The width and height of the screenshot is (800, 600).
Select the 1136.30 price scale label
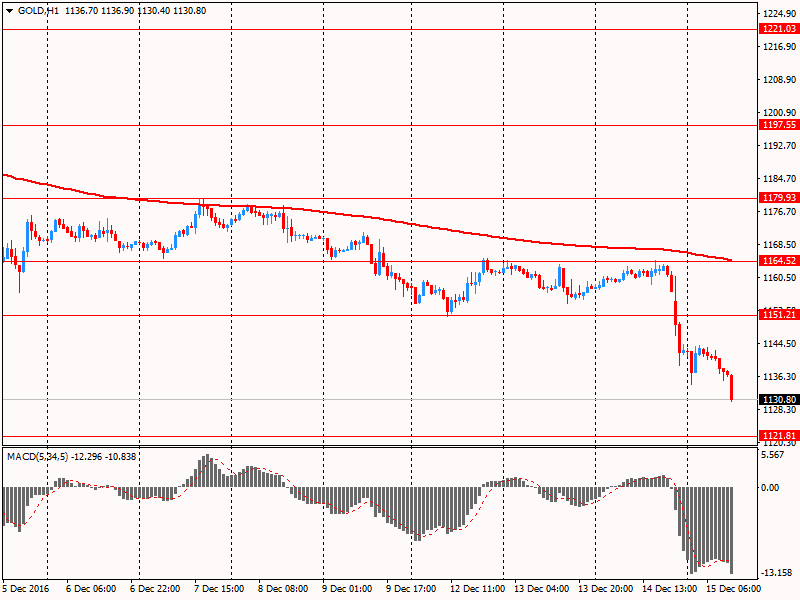tap(779, 377)
